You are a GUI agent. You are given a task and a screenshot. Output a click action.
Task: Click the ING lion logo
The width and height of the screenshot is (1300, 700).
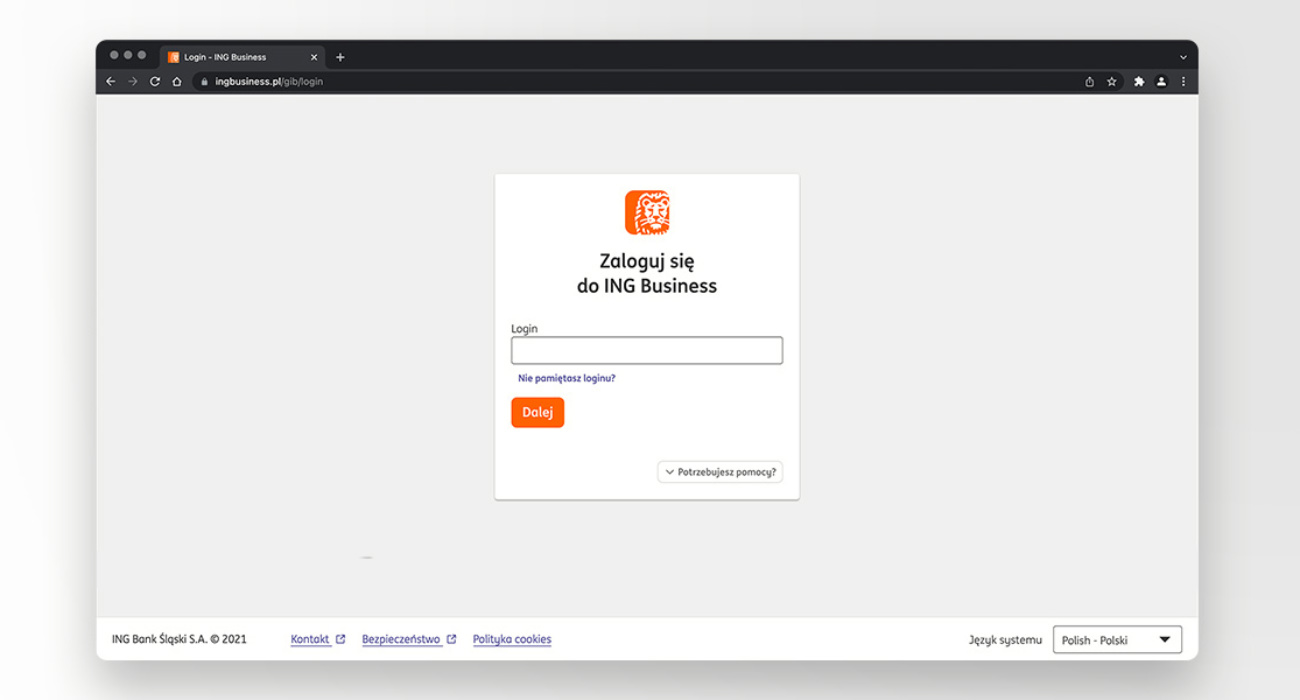point(647,213)
